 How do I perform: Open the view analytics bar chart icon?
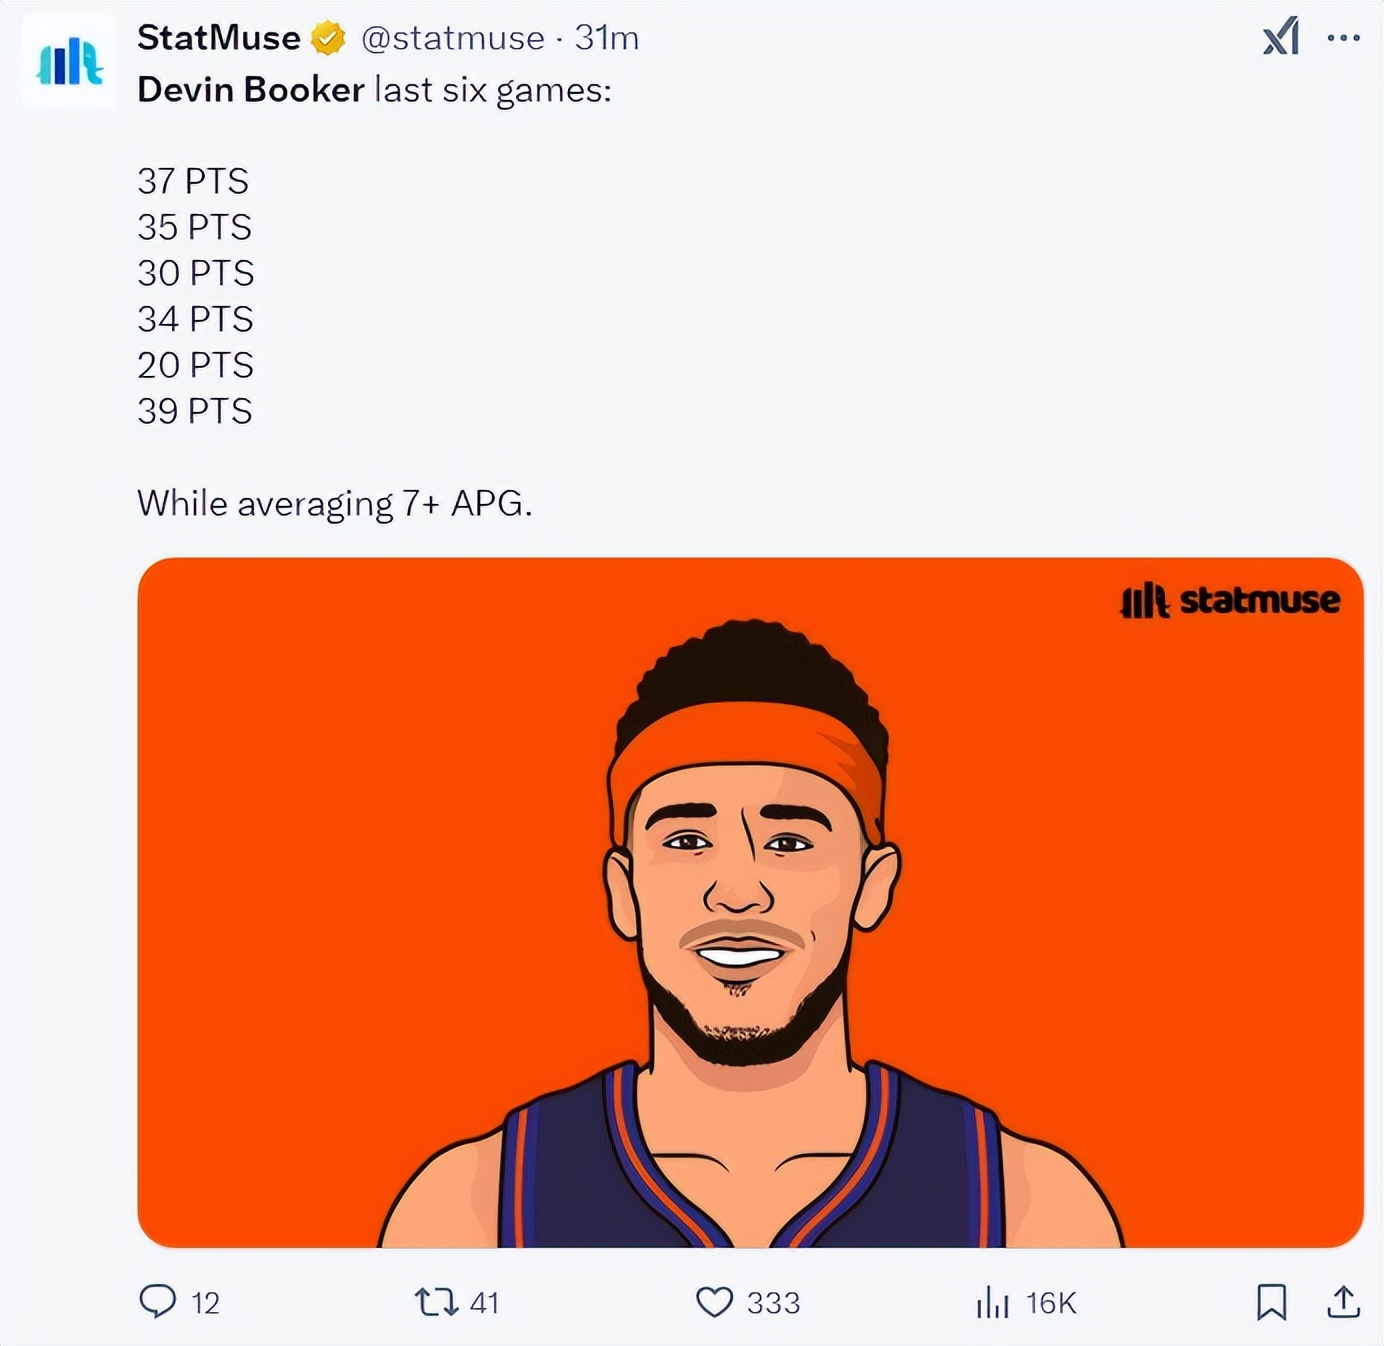(x=992, y=1302)
